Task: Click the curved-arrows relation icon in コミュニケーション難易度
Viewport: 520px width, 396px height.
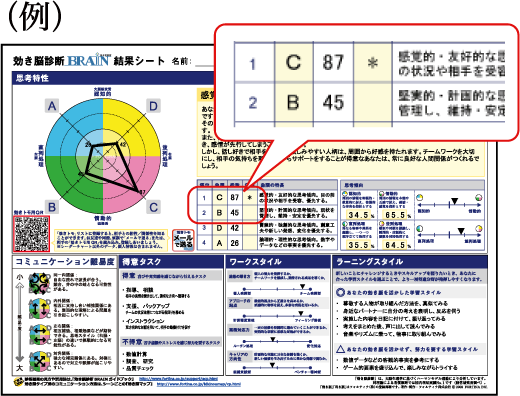Action: tap(39, 283)
